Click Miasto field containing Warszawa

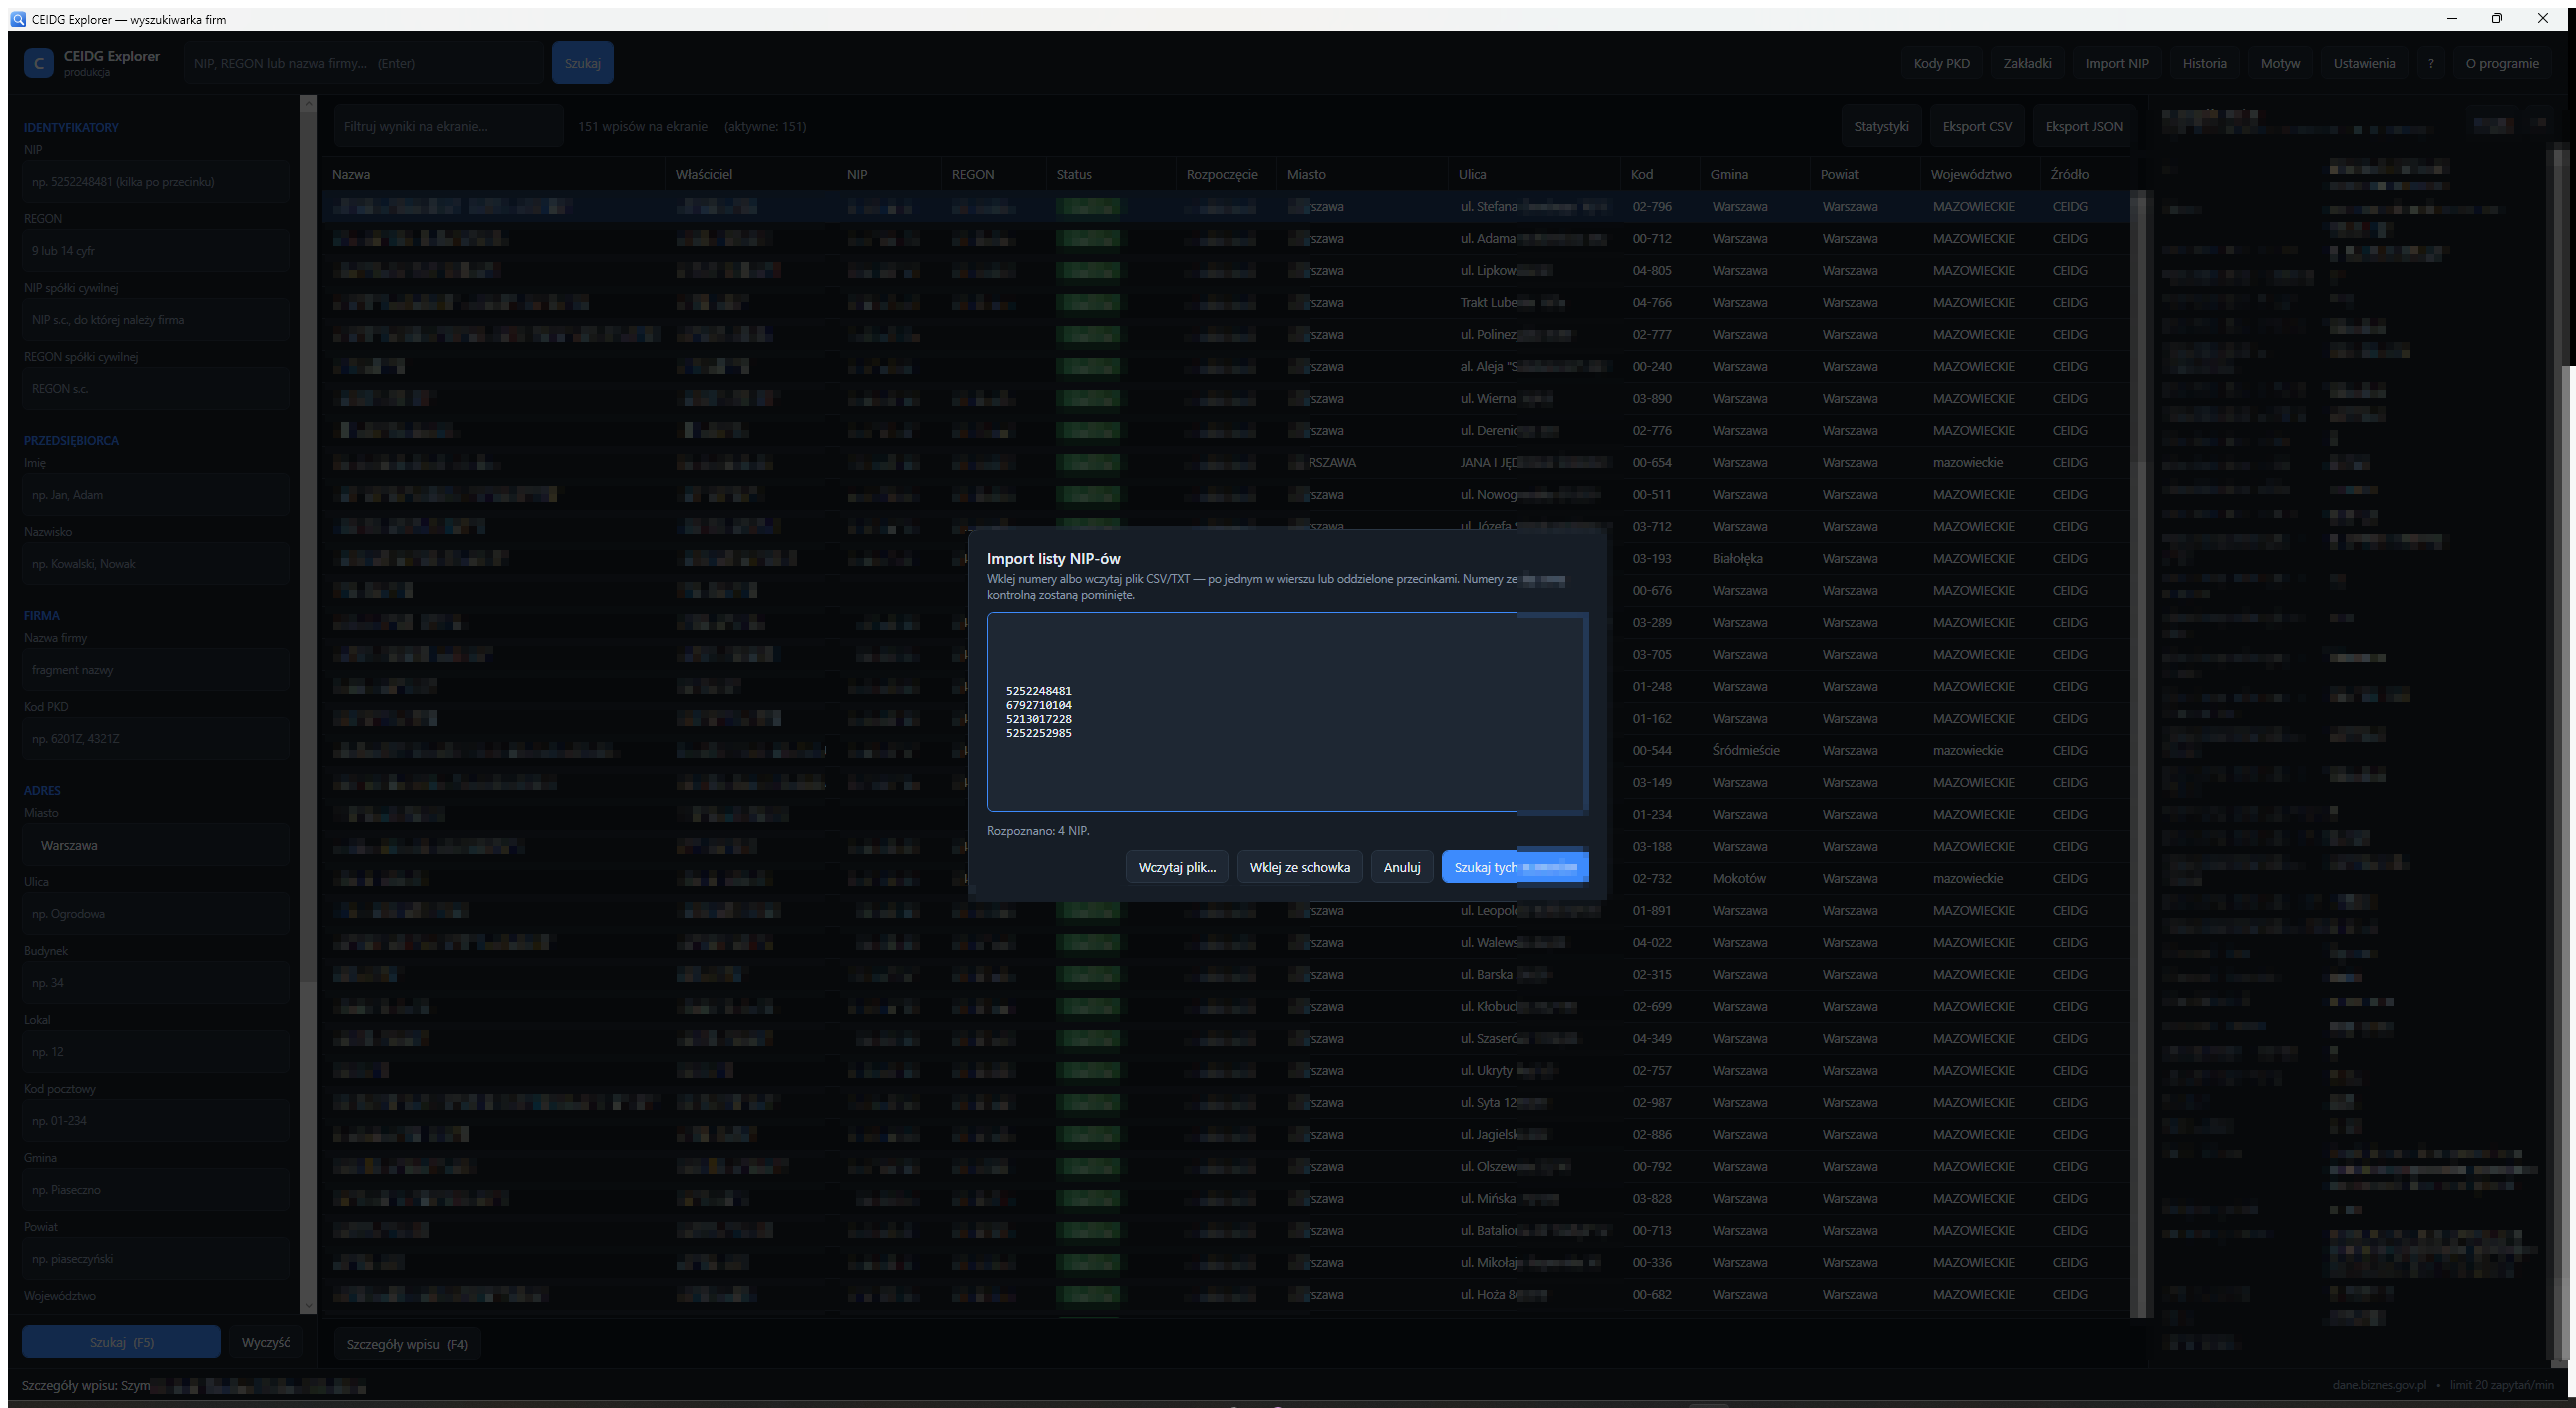pyautogui.click(x=156, y=845)
